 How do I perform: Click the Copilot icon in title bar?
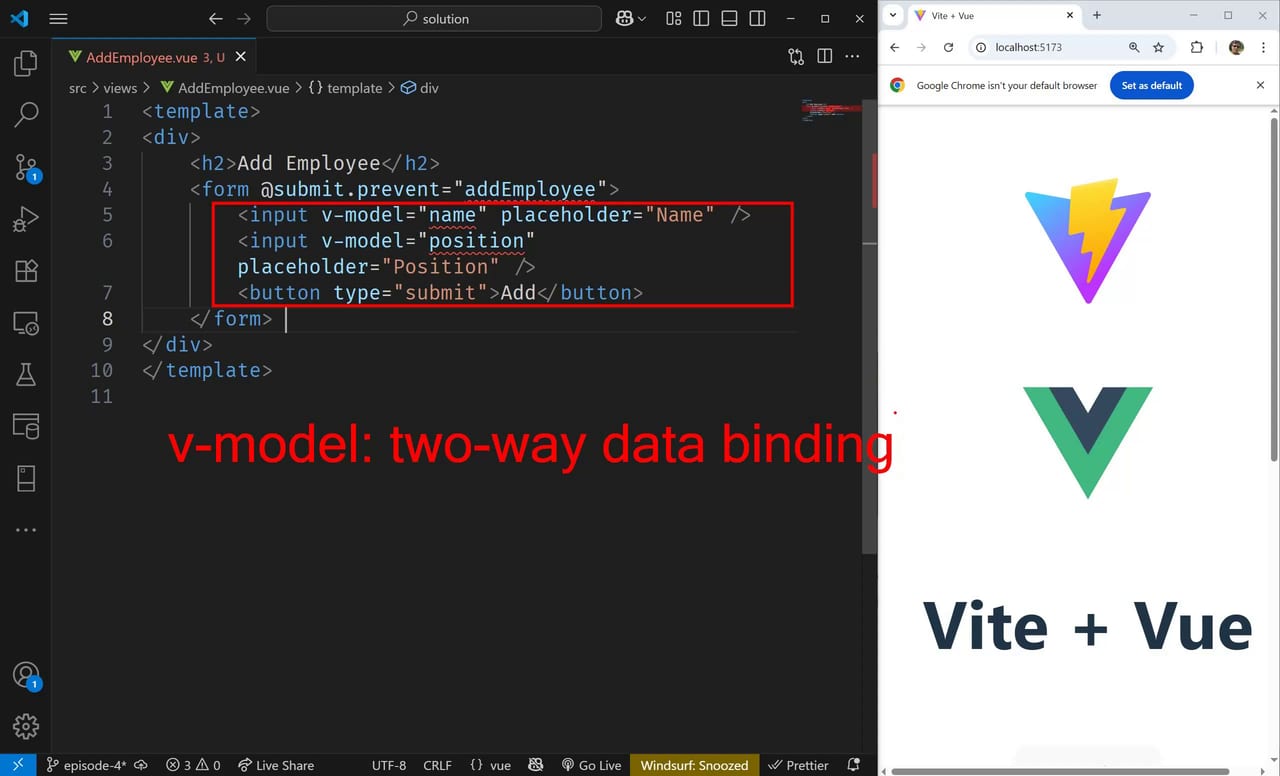coord(625,18)
